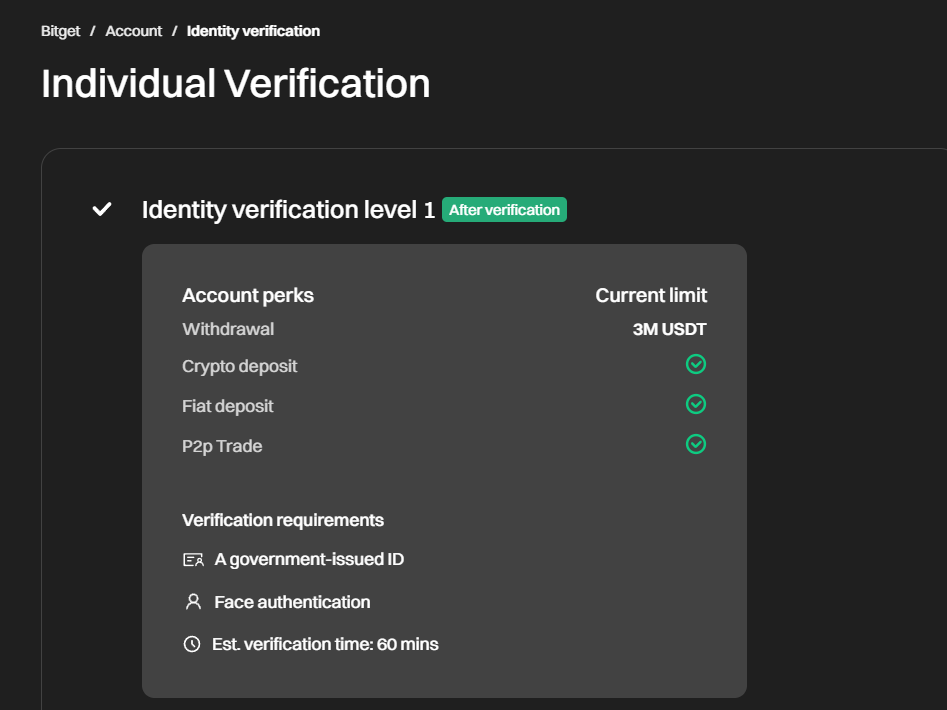947x710 pixels.
Task: Open the Account breadcrumb link
Action: pyautogui.click(x=133, y=31)
